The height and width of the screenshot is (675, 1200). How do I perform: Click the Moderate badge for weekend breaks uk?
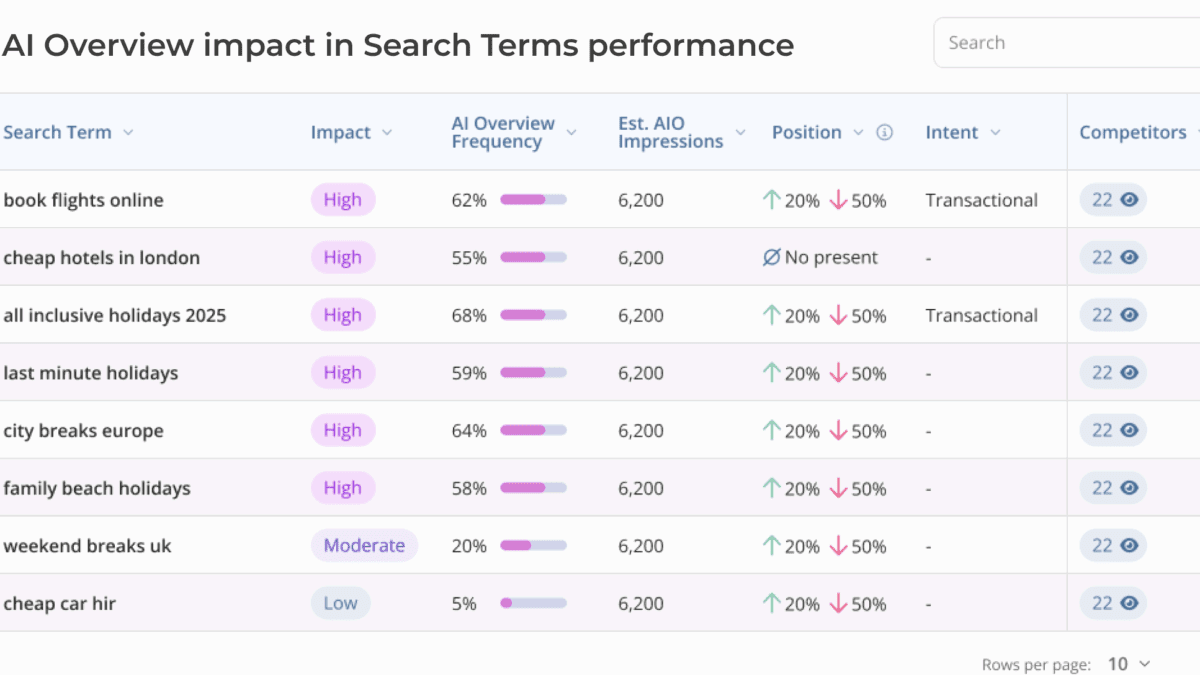pyautogui.click(x=364, y=546)
